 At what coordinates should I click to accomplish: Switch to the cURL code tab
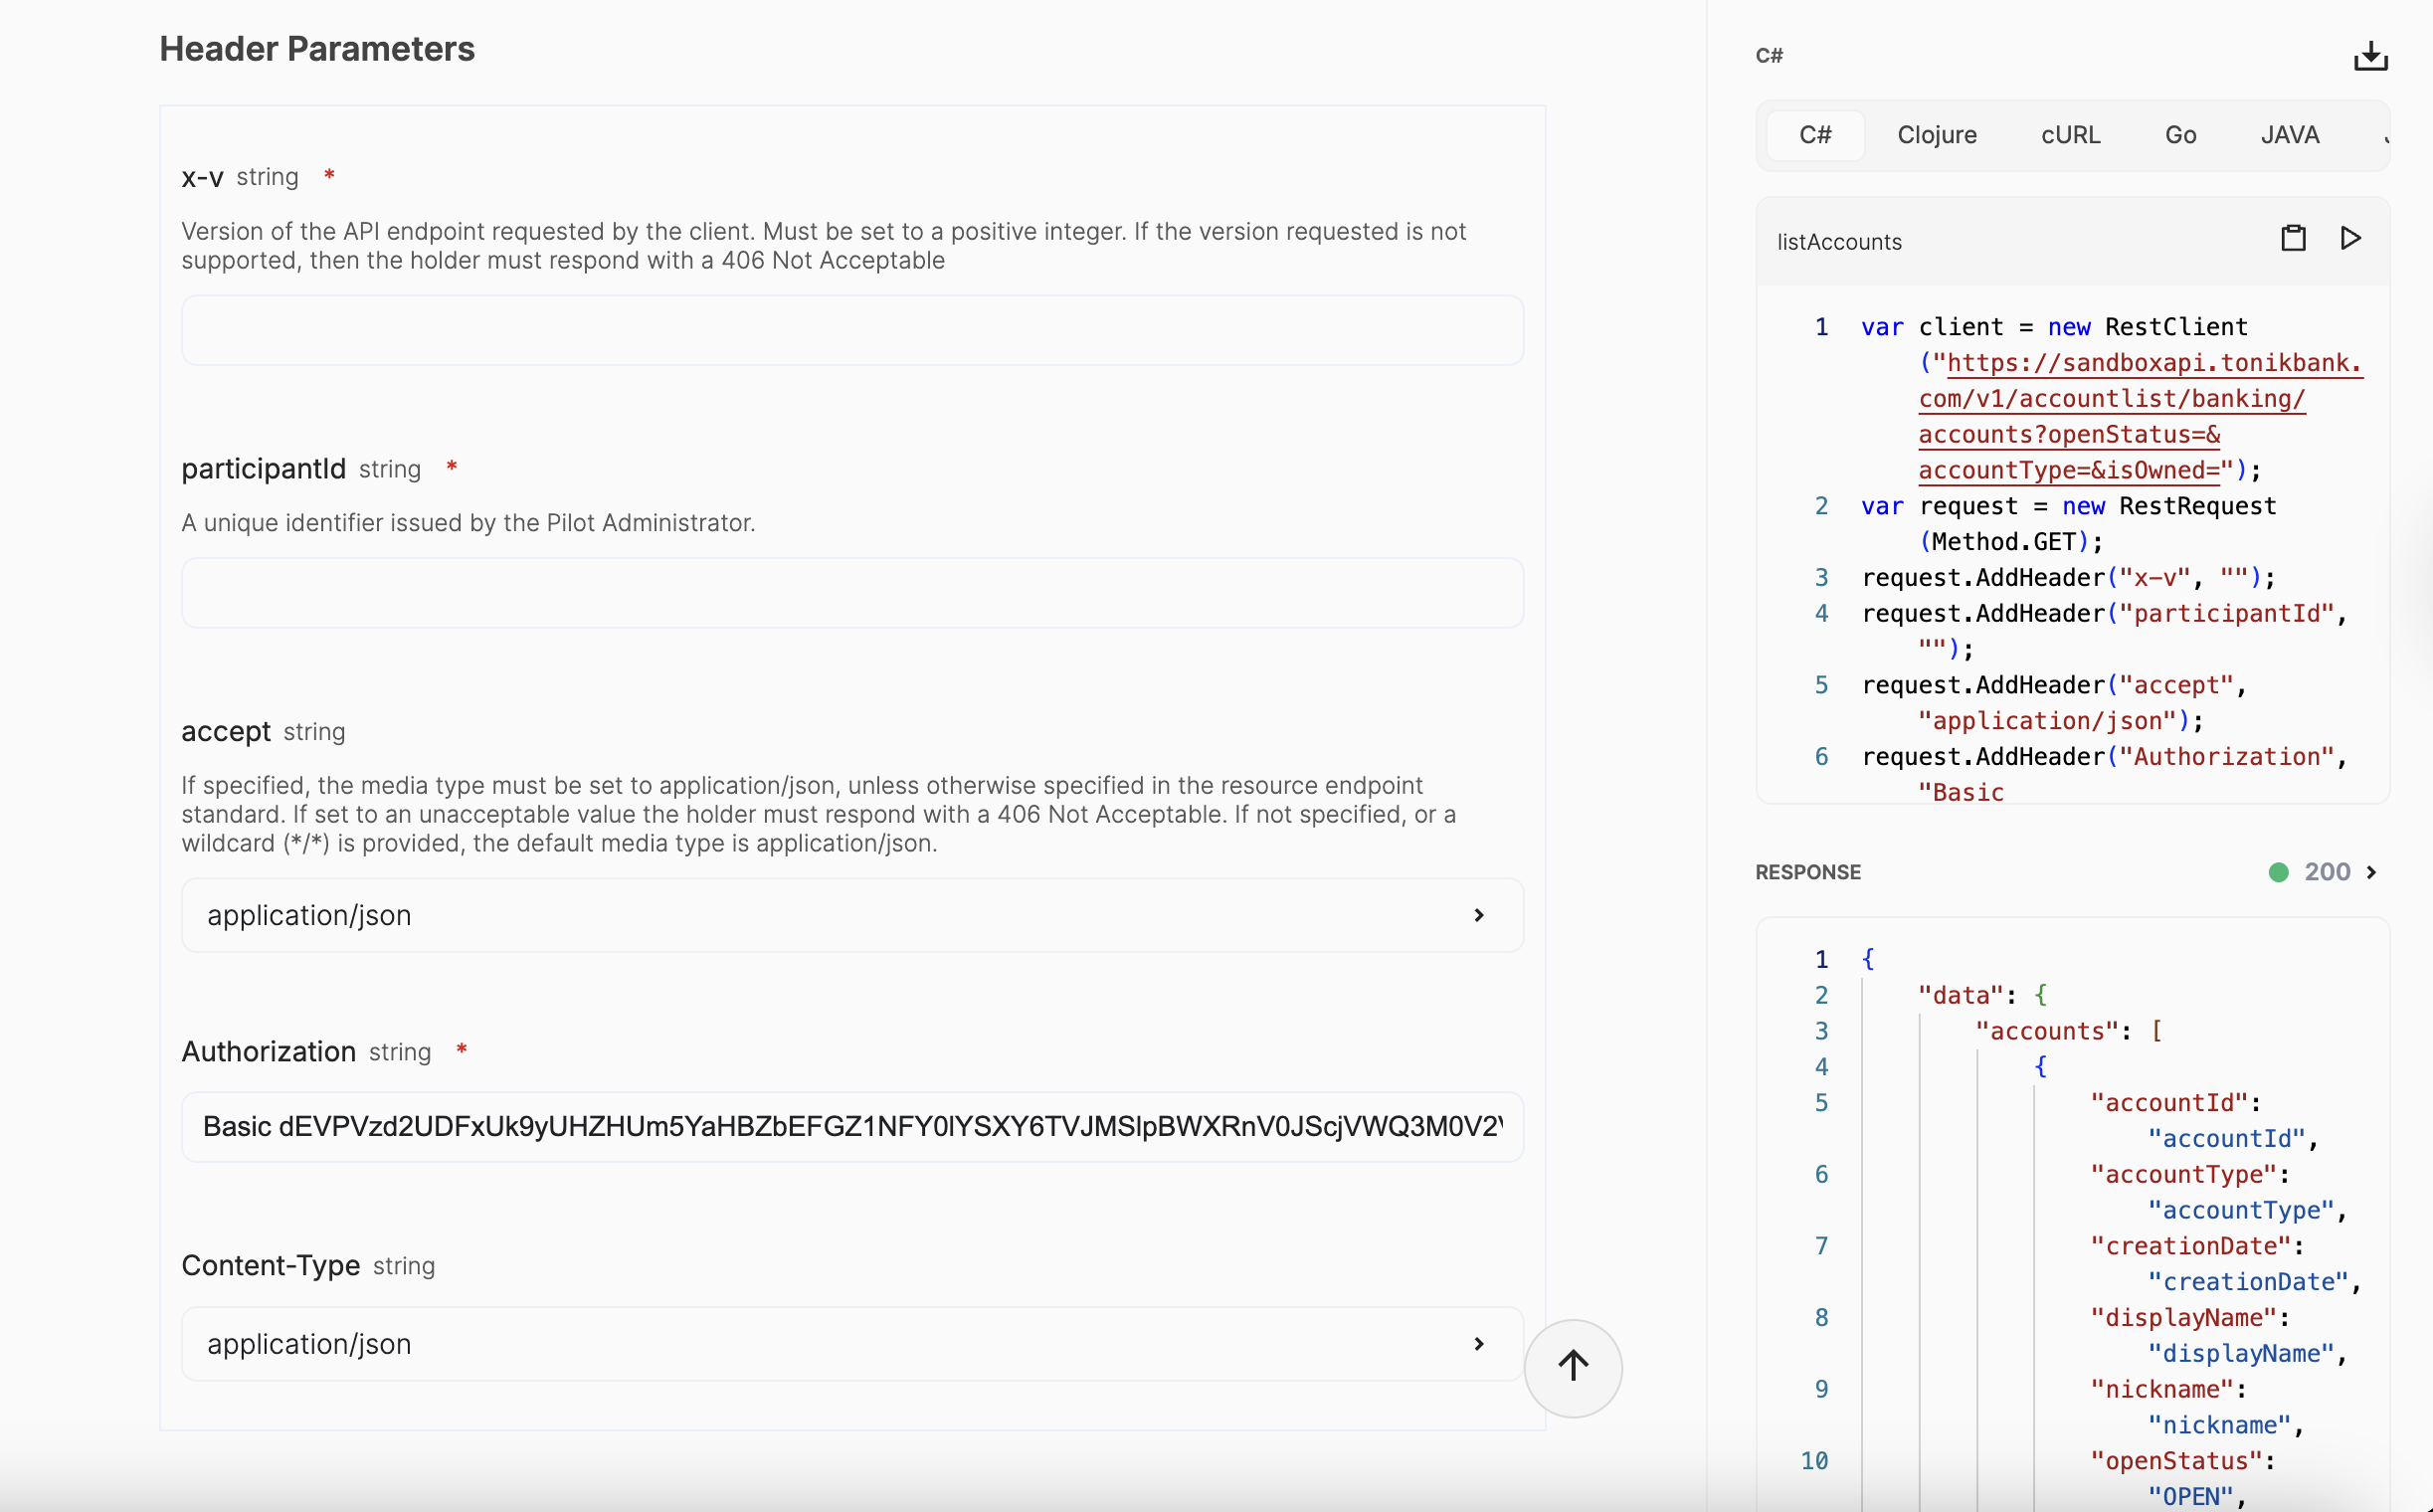pyautogui.click(x=2070, y=135)
